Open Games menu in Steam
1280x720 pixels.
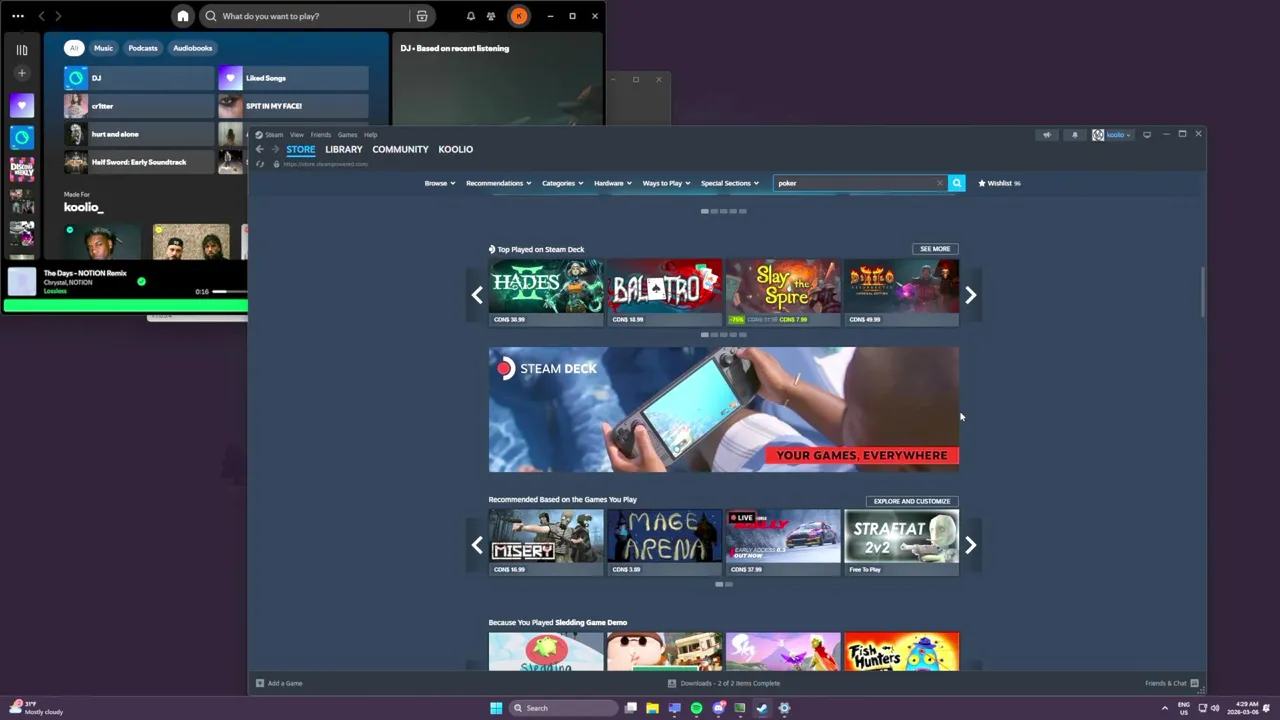pyautogui.click(x=347, y=135)
